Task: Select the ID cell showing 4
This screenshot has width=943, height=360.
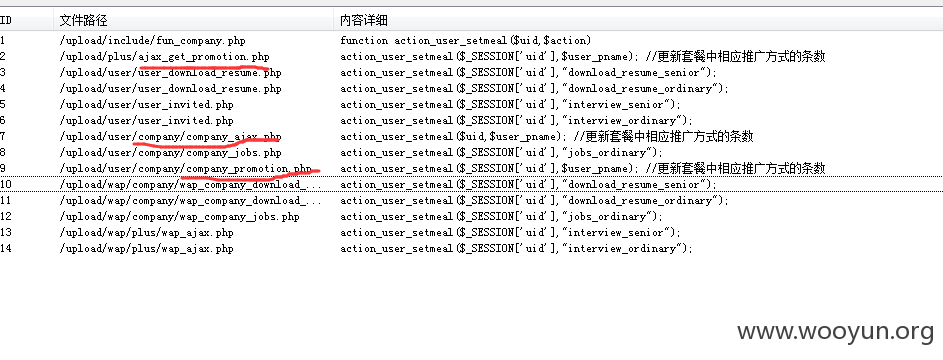Action: click(x=2, y=89)
